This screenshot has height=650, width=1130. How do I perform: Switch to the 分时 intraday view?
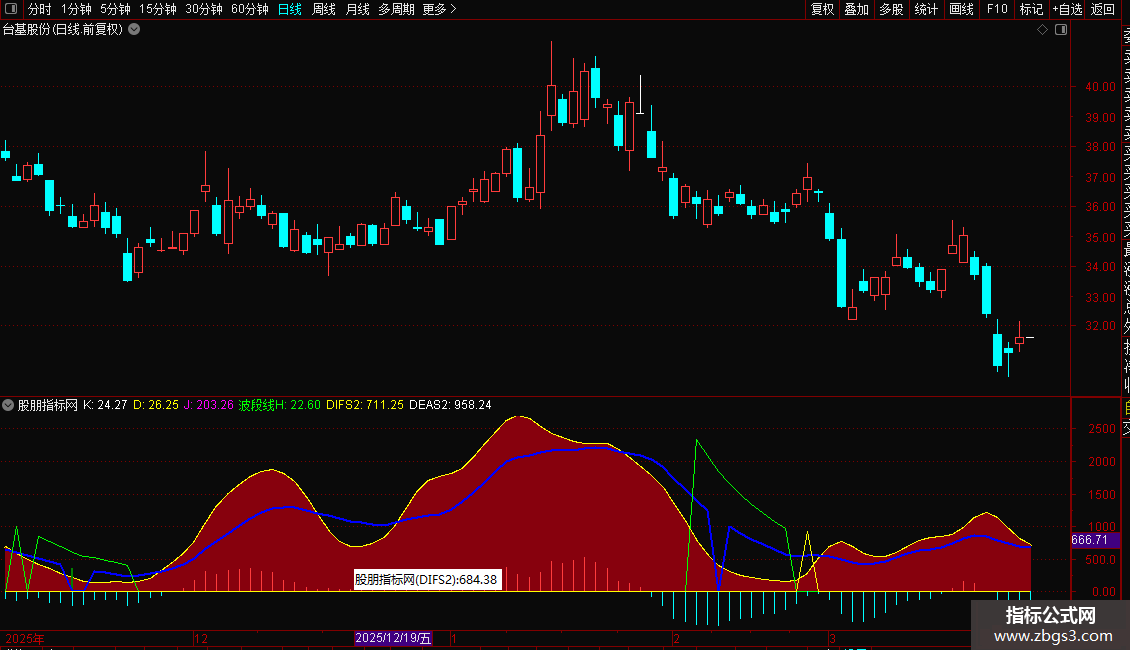click(x=39, y=9)
